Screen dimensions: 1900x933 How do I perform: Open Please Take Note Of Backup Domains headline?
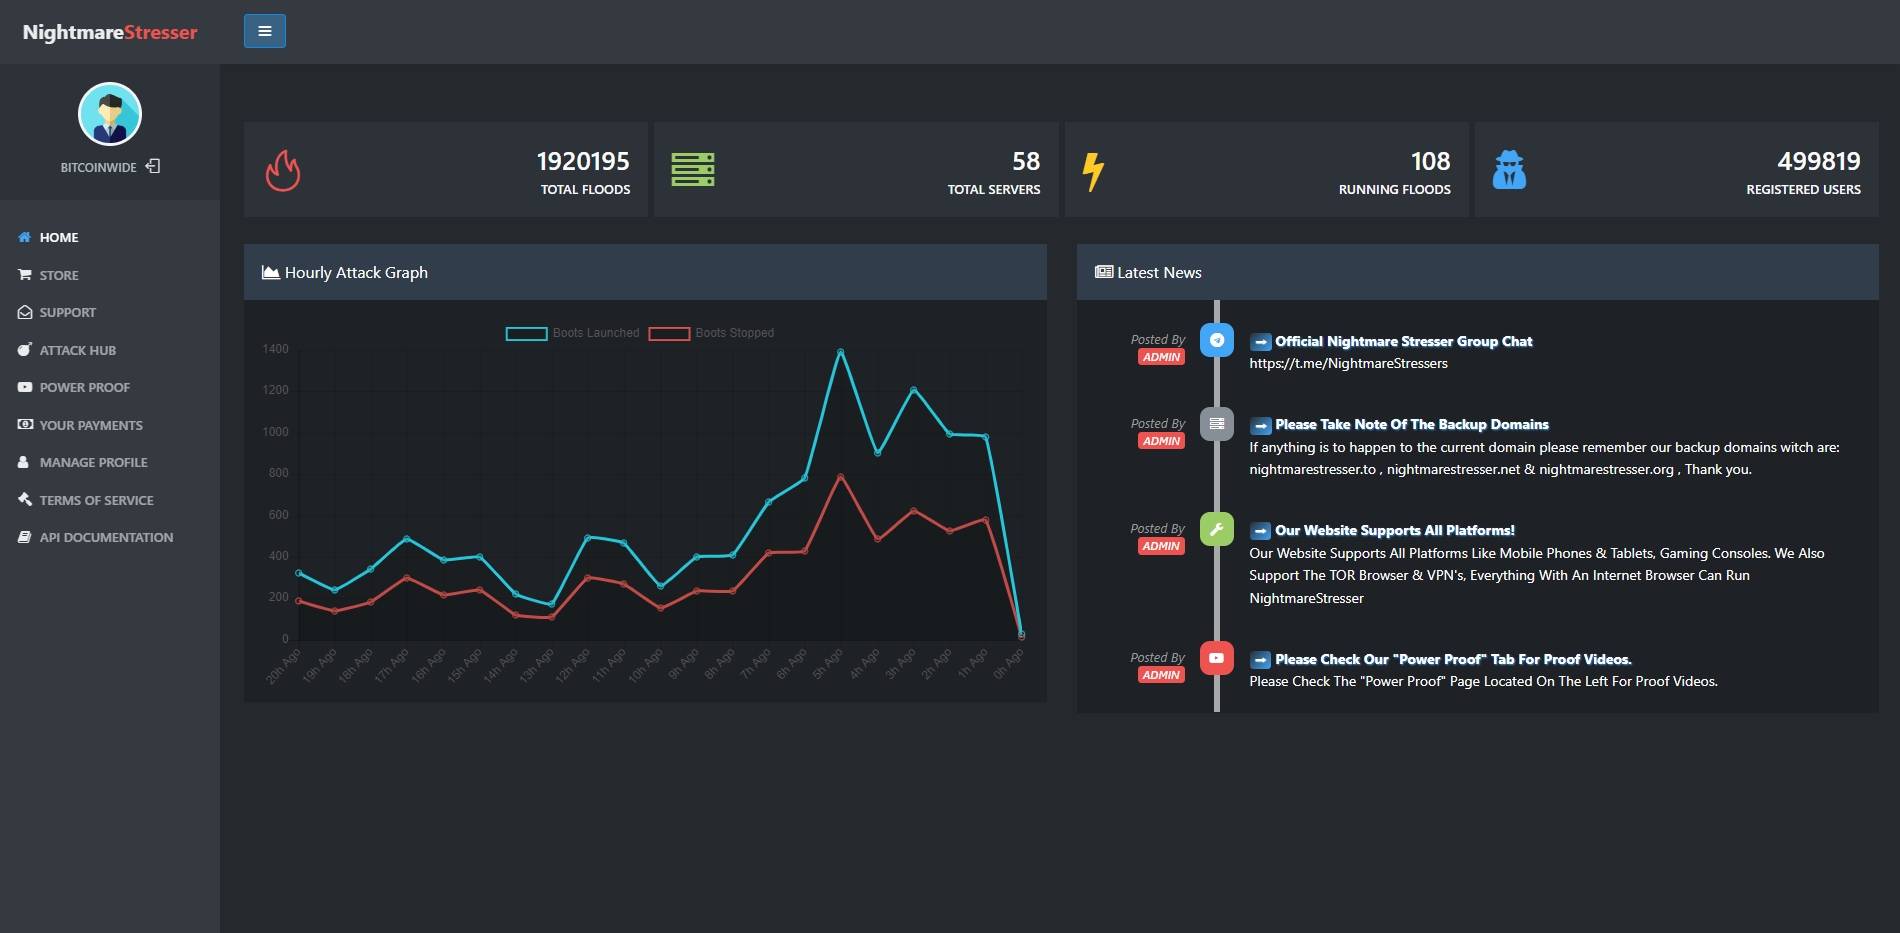point(1412,424)
